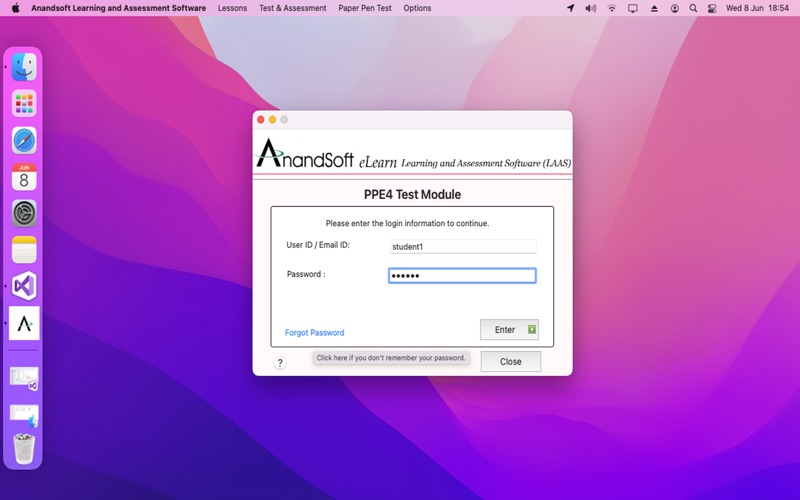Screen dimensions: 800x500
Task: Open Visual Studio from the dock
Action: (x=24, y=286)
